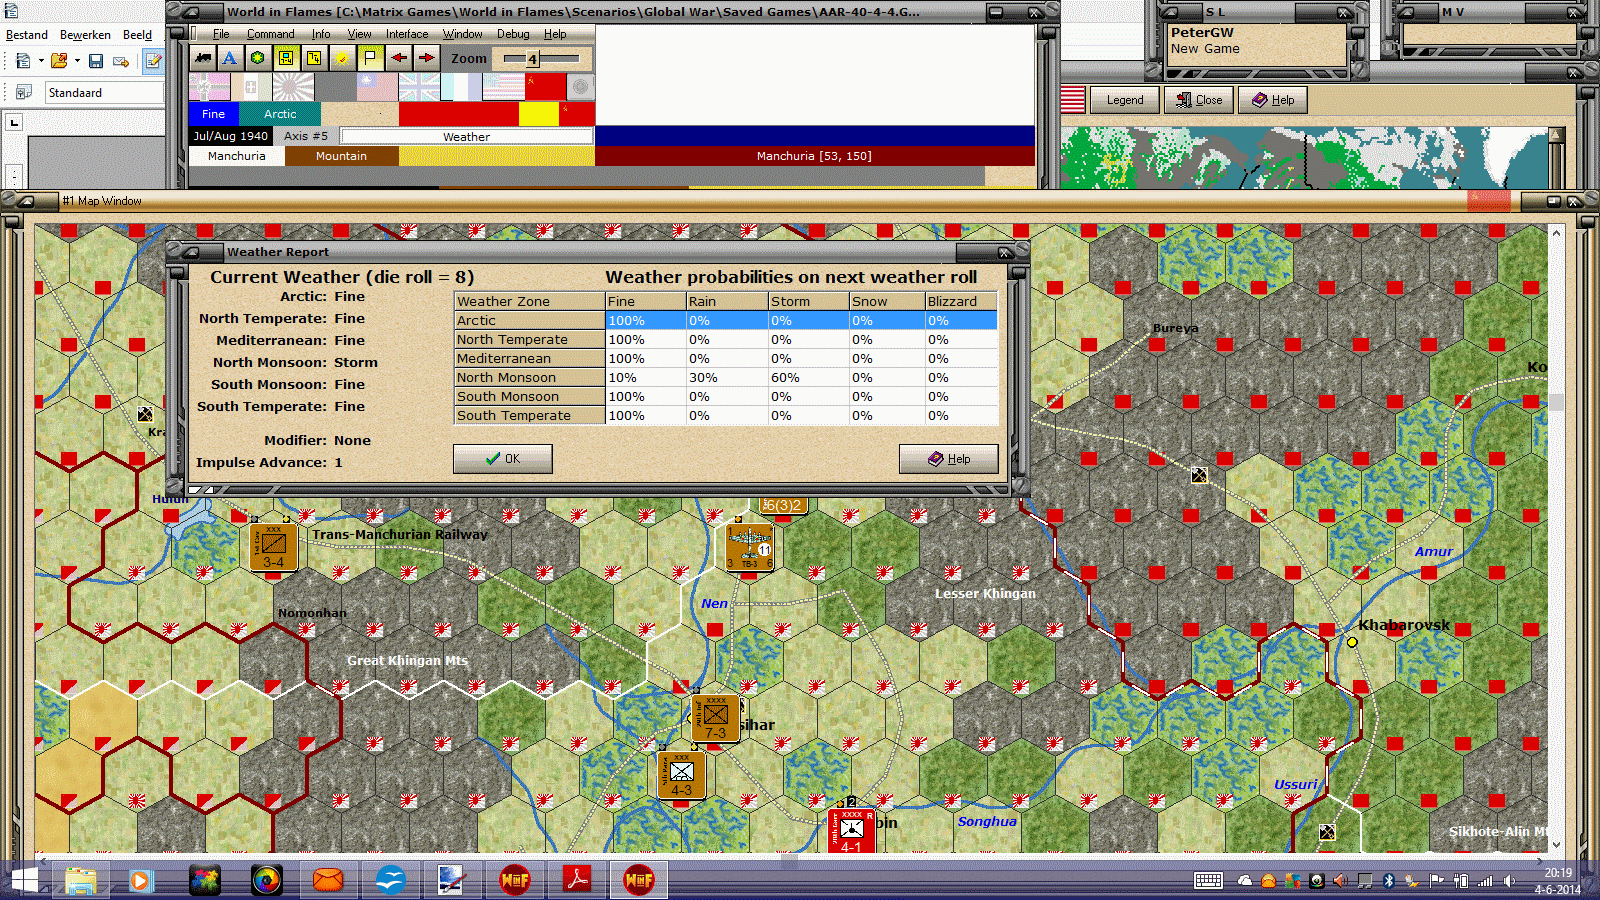1600x900 pixels.
Task: Click the teal Arctic zone indicator
Action: [280, 114]
